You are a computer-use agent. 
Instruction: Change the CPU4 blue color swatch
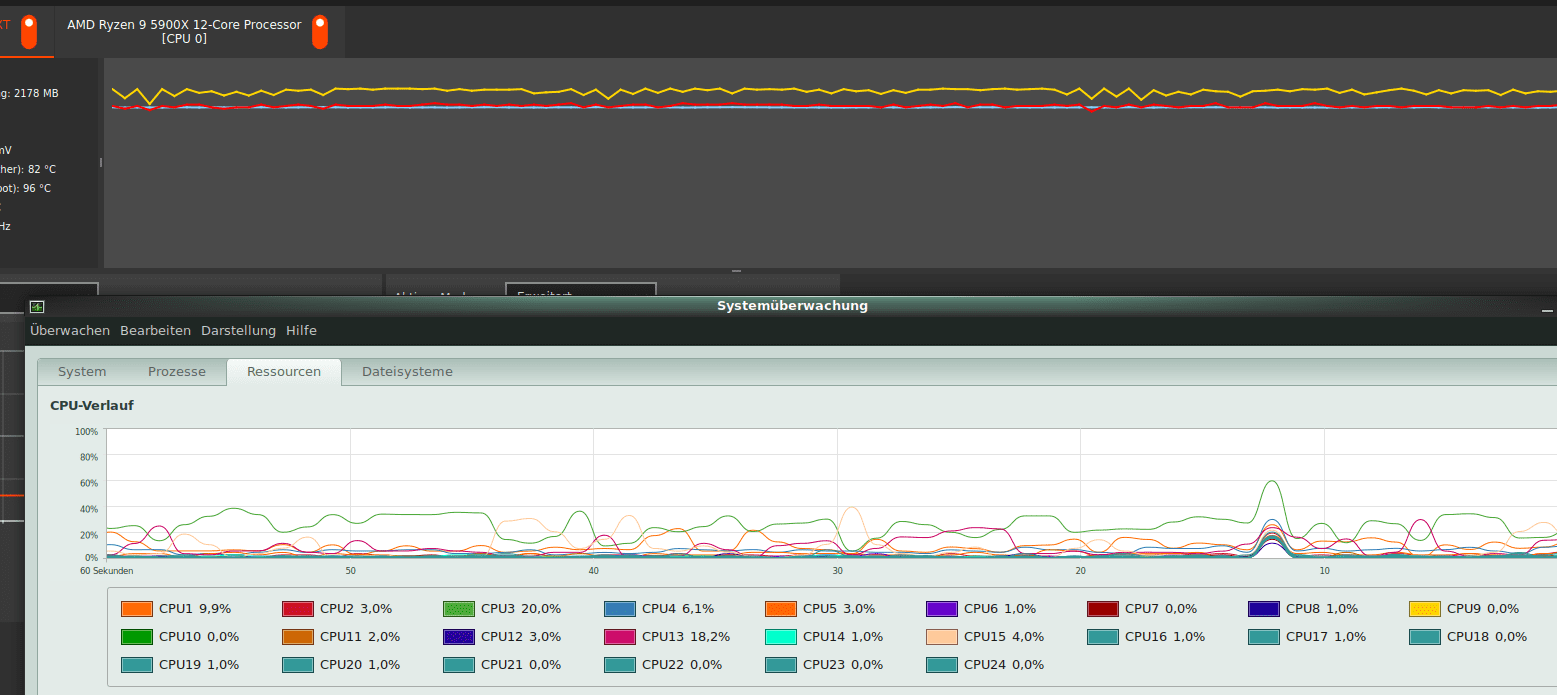tap(620, 608)
